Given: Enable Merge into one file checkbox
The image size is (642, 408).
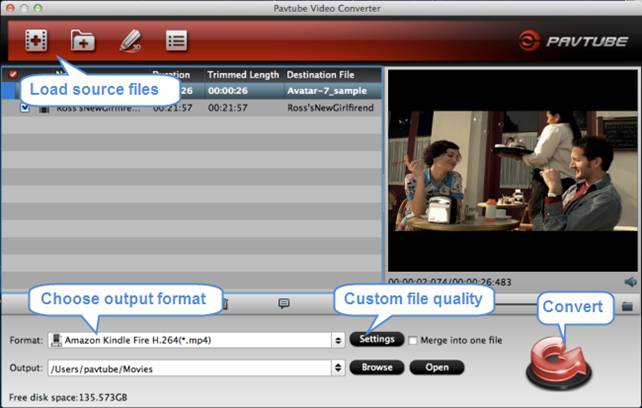Looking at the screenshot, I should point(413,340).
